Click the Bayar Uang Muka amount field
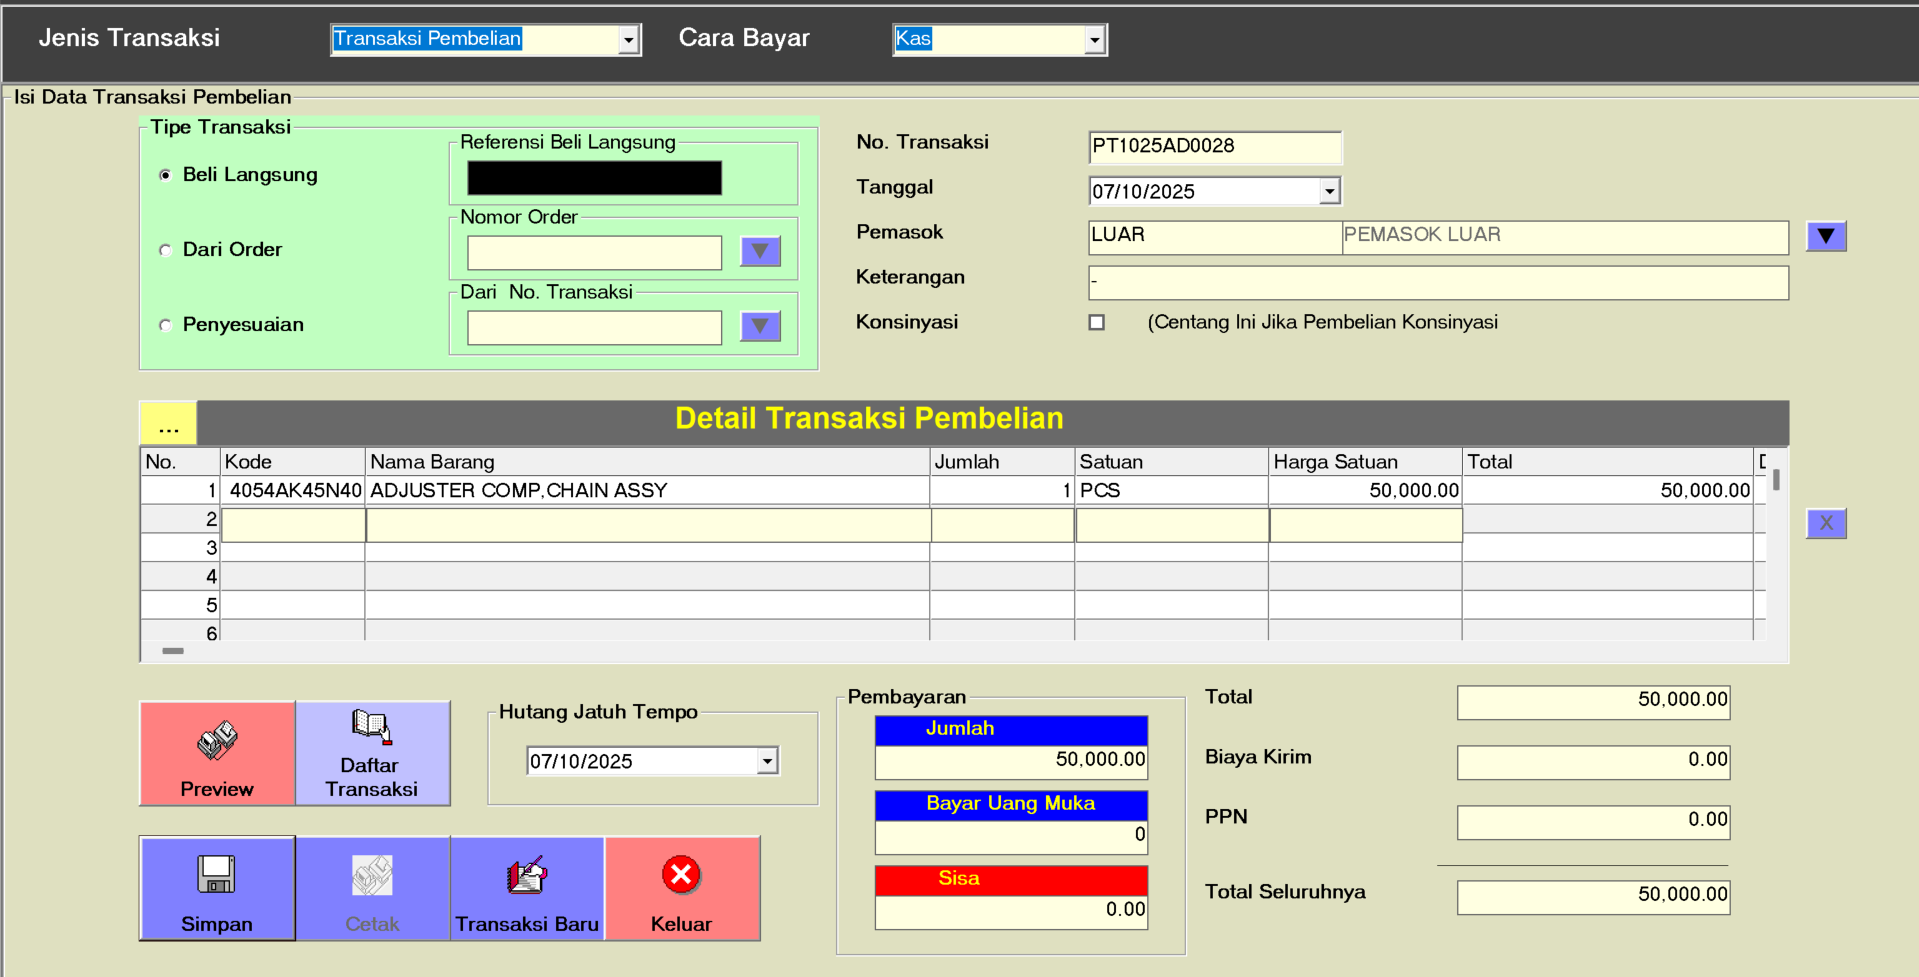The image size is (1919, 977). click(1010, 836)
